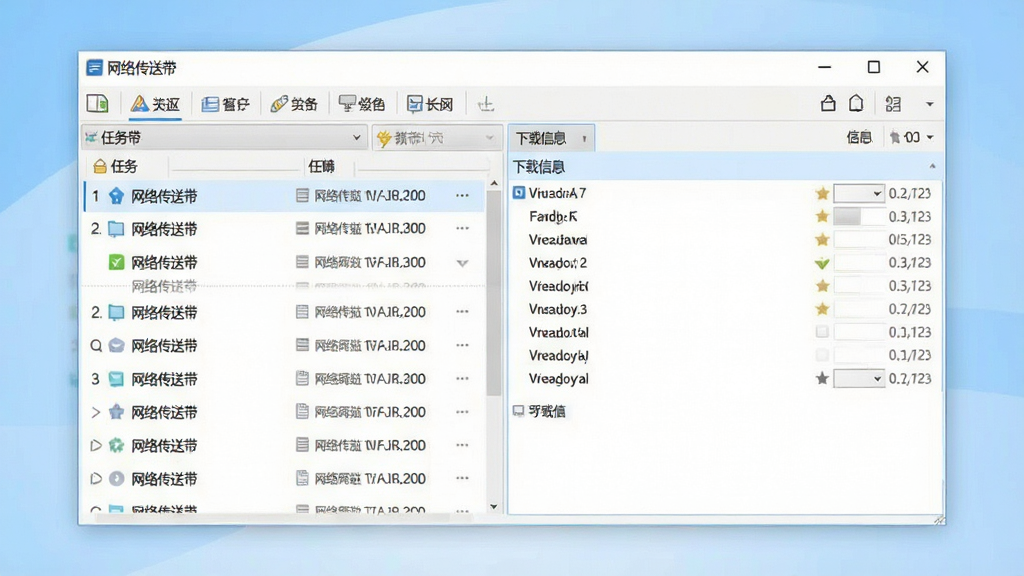Expand the row with the > chevron
Image resolution: width=1024 pixels, height=576 pixels.
pos(95,412)
